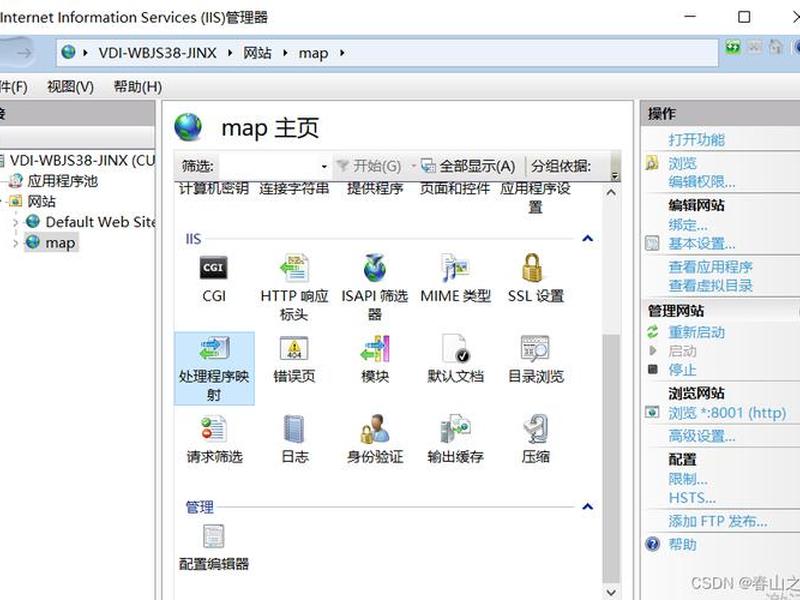Click the green refresh icon in address bar
800x600 pixels.
click(x=733, y=48)
